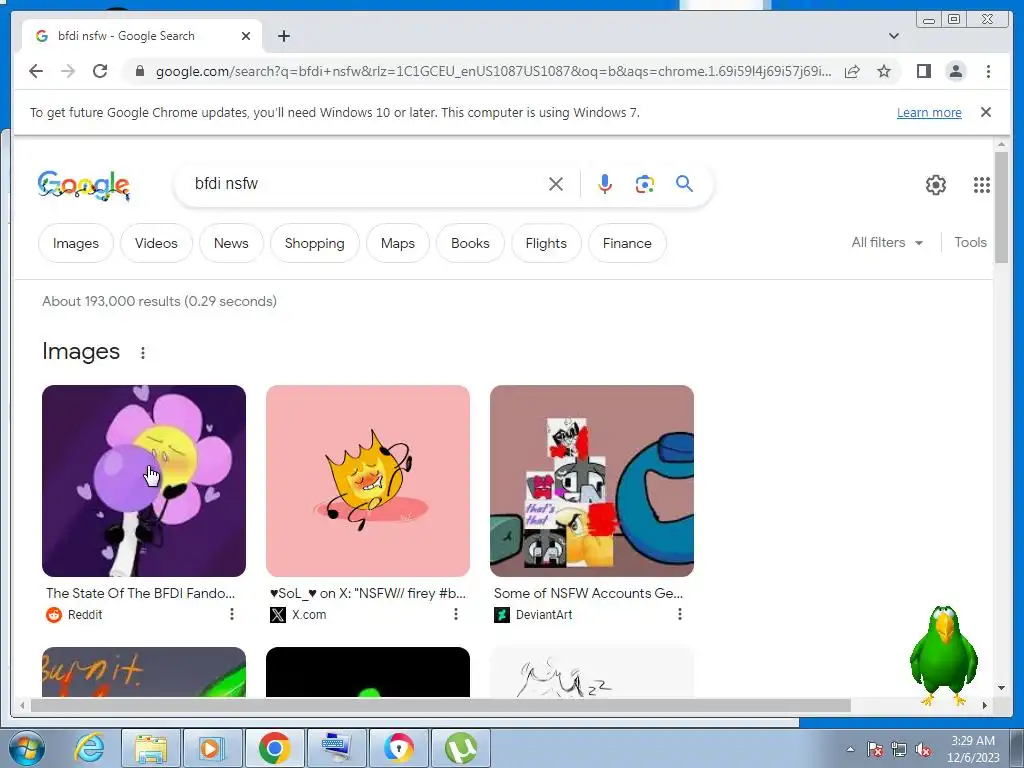This screenshot has width=1024, height=768.
Task: Clear the search box text
Action: [556, 184]
